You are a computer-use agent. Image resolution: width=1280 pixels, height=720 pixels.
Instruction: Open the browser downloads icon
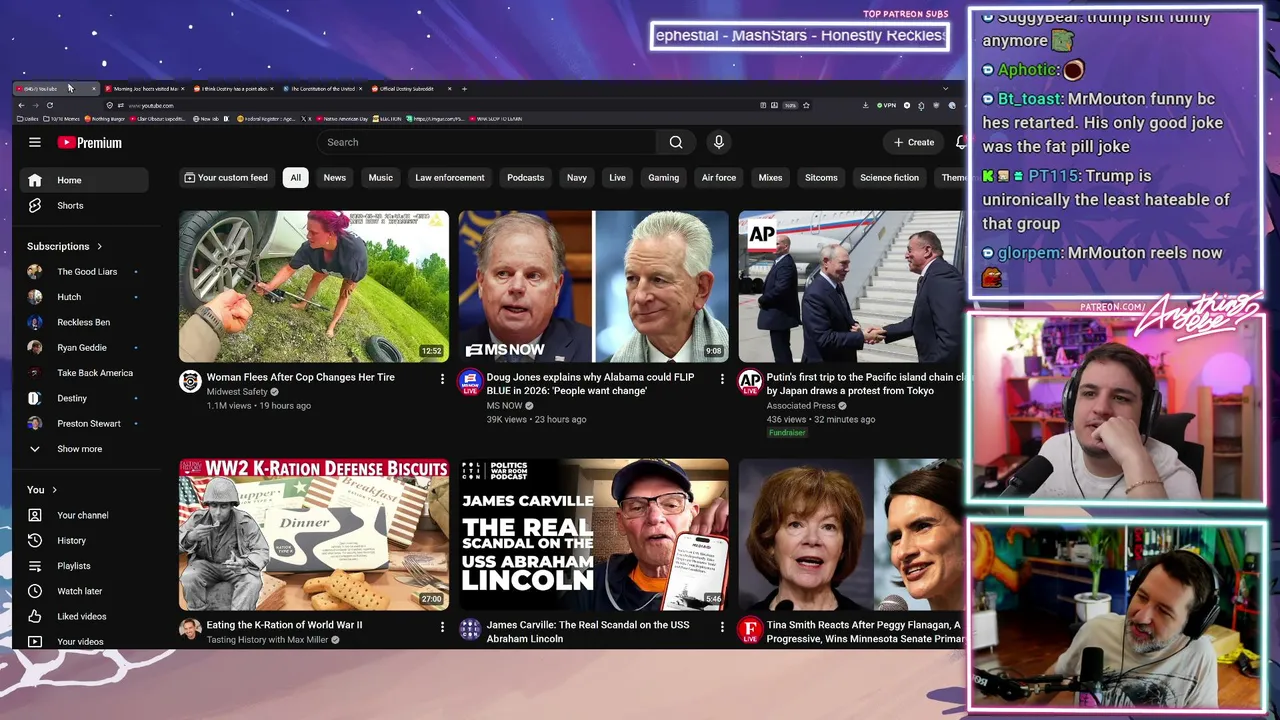tap(865, 105)
